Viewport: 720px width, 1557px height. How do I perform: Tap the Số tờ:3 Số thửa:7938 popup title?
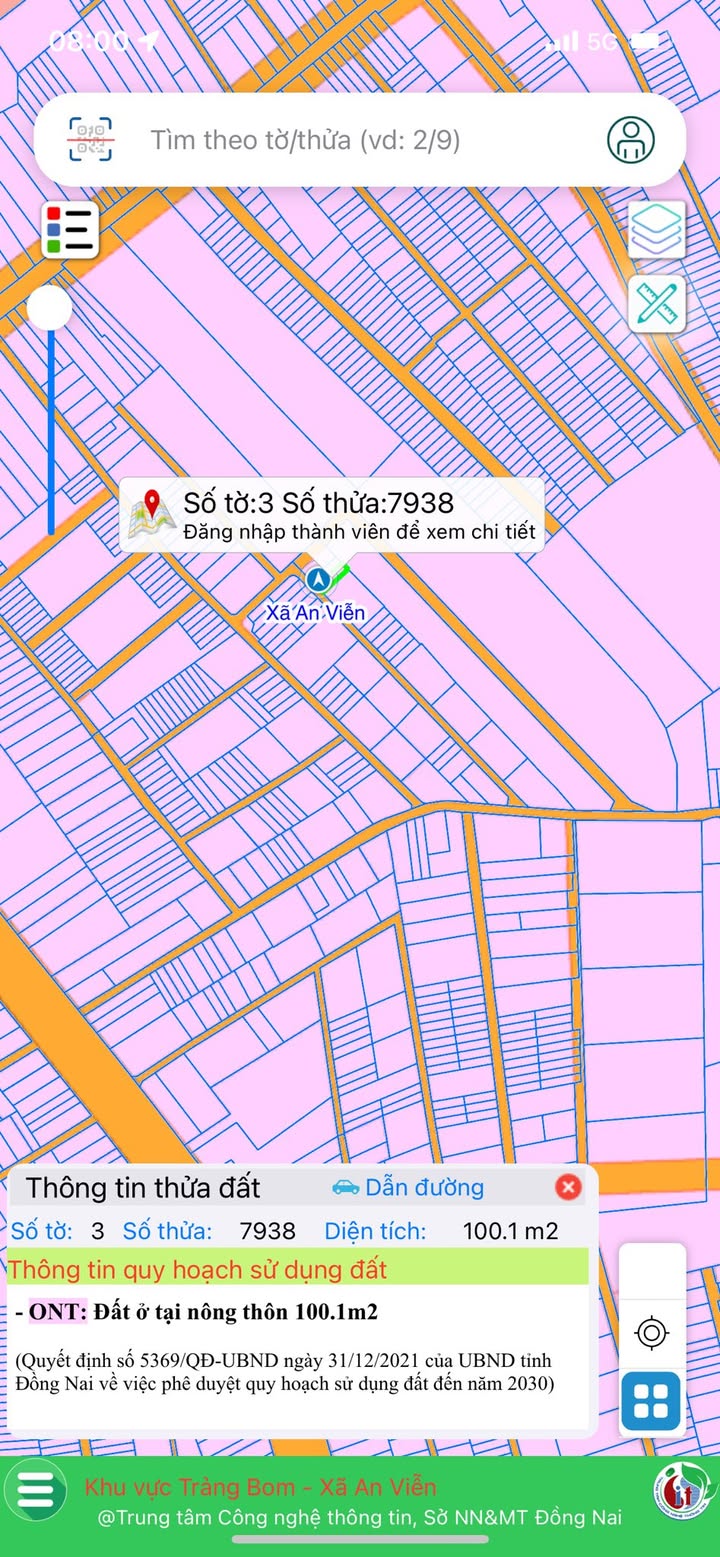coord(318,502)
